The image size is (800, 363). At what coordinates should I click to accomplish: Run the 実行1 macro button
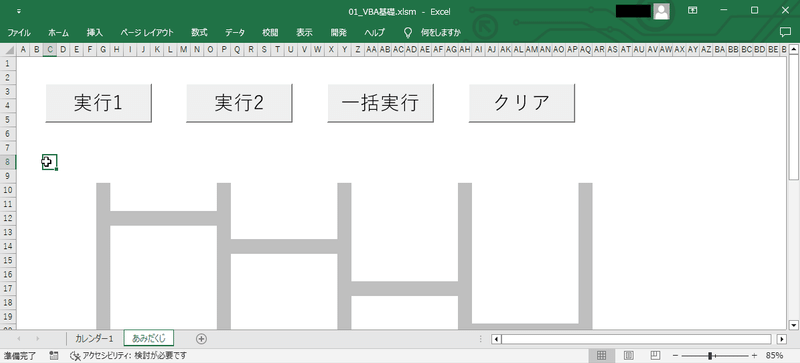(x=98, y=103)
